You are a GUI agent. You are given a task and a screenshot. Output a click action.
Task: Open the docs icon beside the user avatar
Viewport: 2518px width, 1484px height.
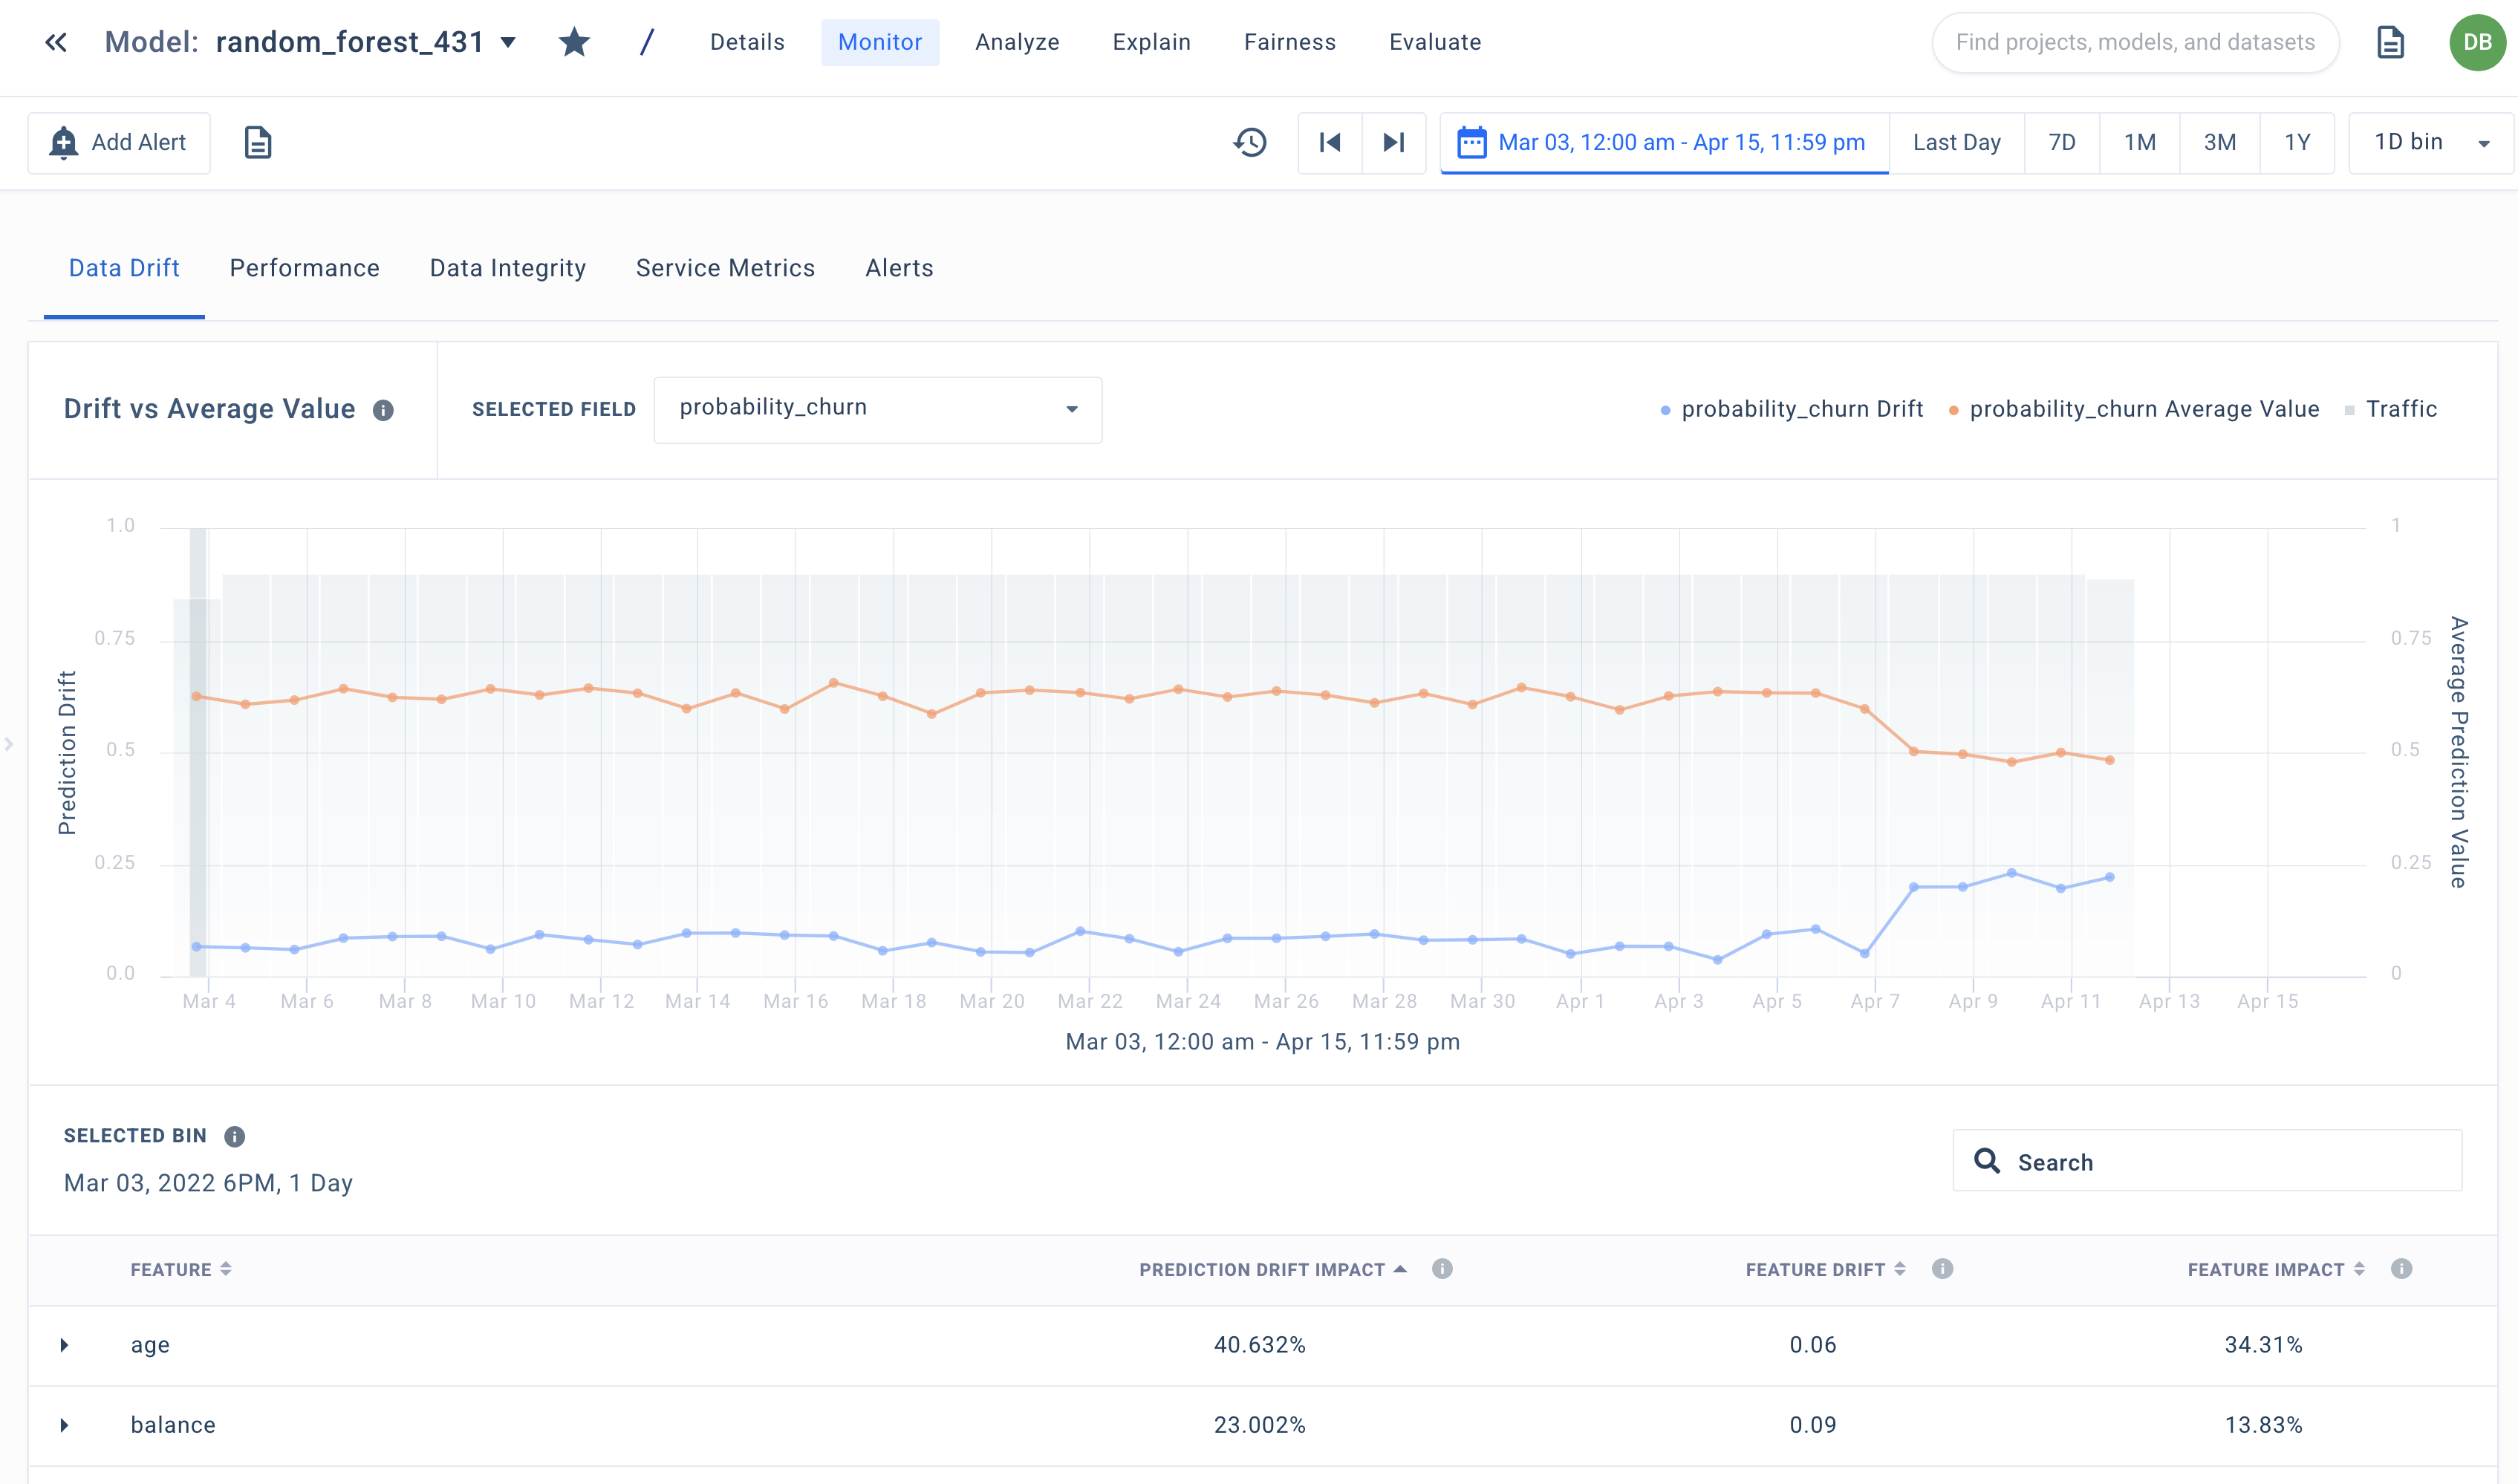[2390, 42]
